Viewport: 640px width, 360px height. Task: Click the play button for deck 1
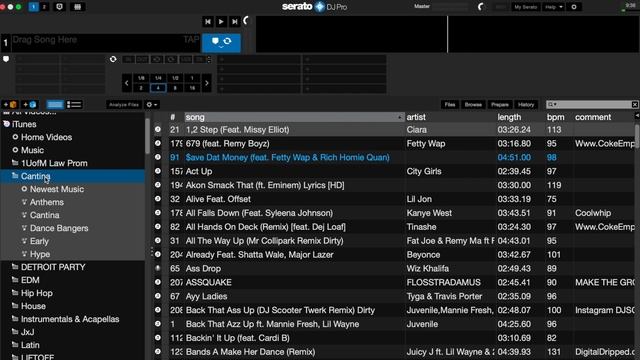(221, 22)
